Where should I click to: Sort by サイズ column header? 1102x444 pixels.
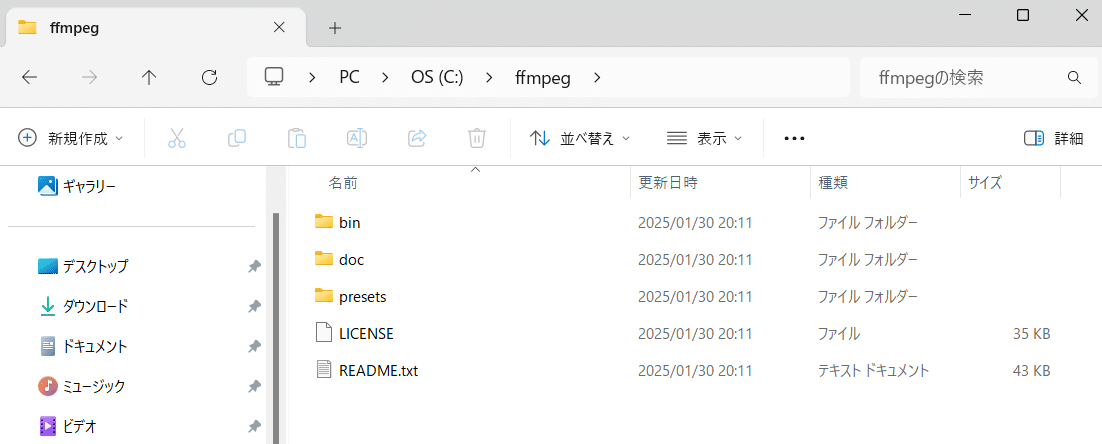985,183
